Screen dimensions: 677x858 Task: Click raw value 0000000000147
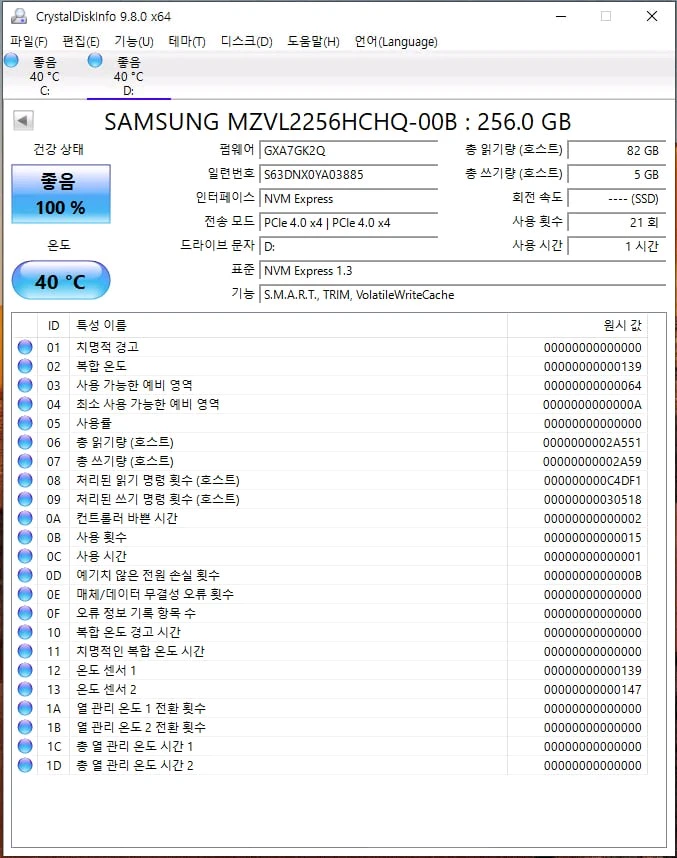(x=592, y=689)
